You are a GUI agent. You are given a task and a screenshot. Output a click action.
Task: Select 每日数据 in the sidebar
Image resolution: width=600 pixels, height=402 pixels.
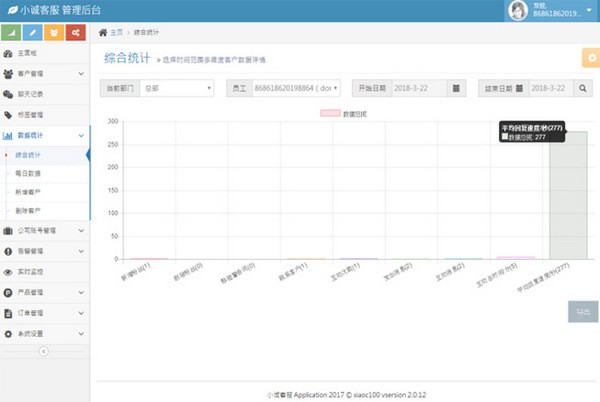click(x=28, y=174)
